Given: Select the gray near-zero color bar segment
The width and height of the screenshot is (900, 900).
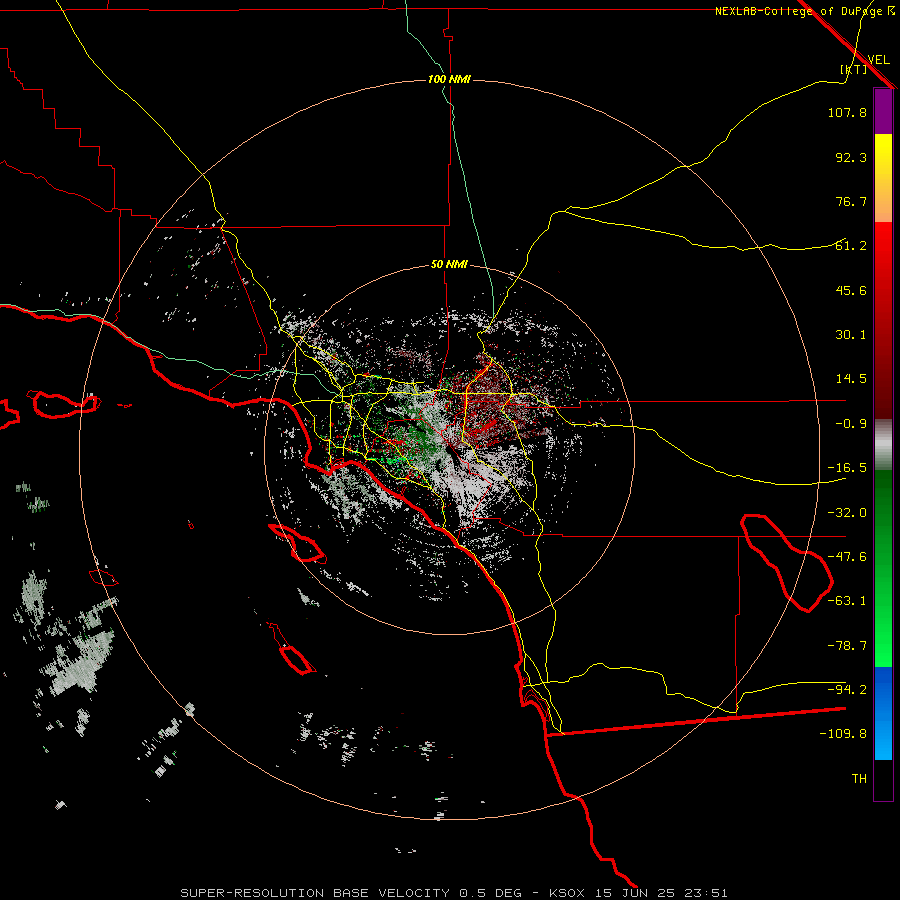Looking at the screenshot, I should (x=883, y=445).
